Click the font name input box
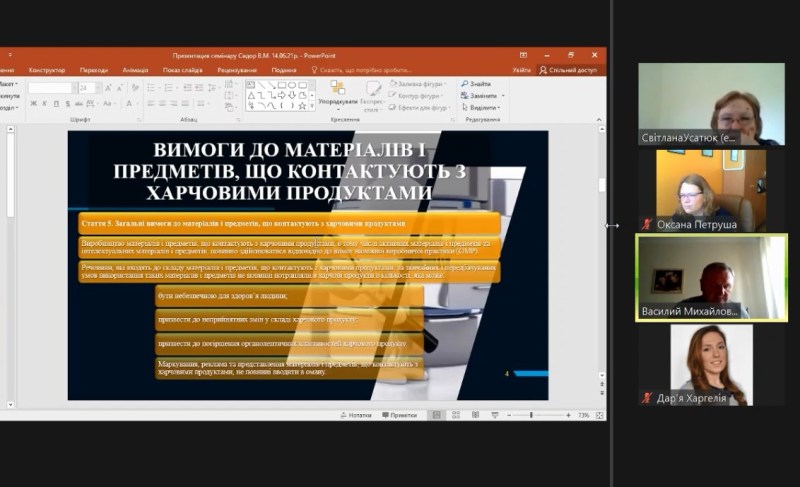 (x=50, y=88)
